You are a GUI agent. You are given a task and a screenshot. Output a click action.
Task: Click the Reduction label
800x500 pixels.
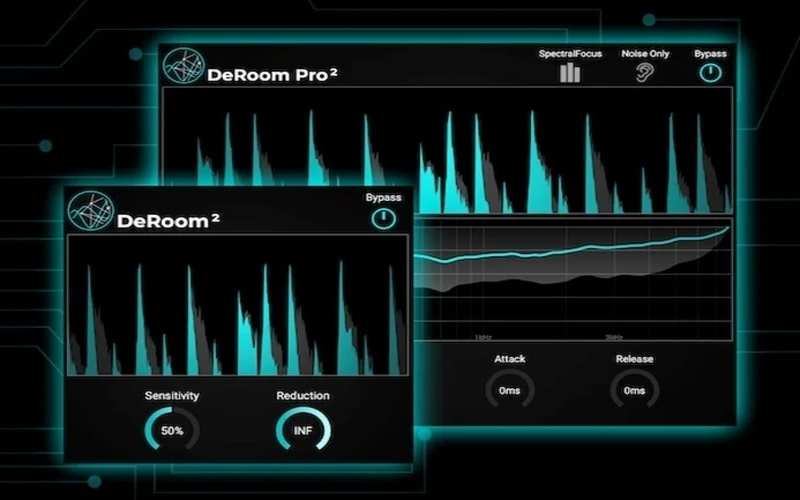click(303, 395)
